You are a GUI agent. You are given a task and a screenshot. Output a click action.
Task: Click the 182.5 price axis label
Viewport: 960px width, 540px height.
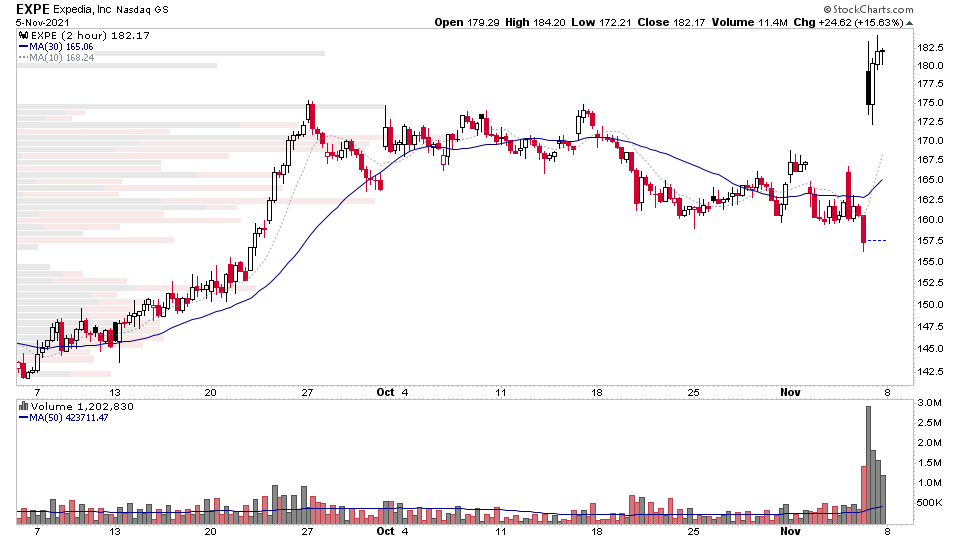click(931, 47)
